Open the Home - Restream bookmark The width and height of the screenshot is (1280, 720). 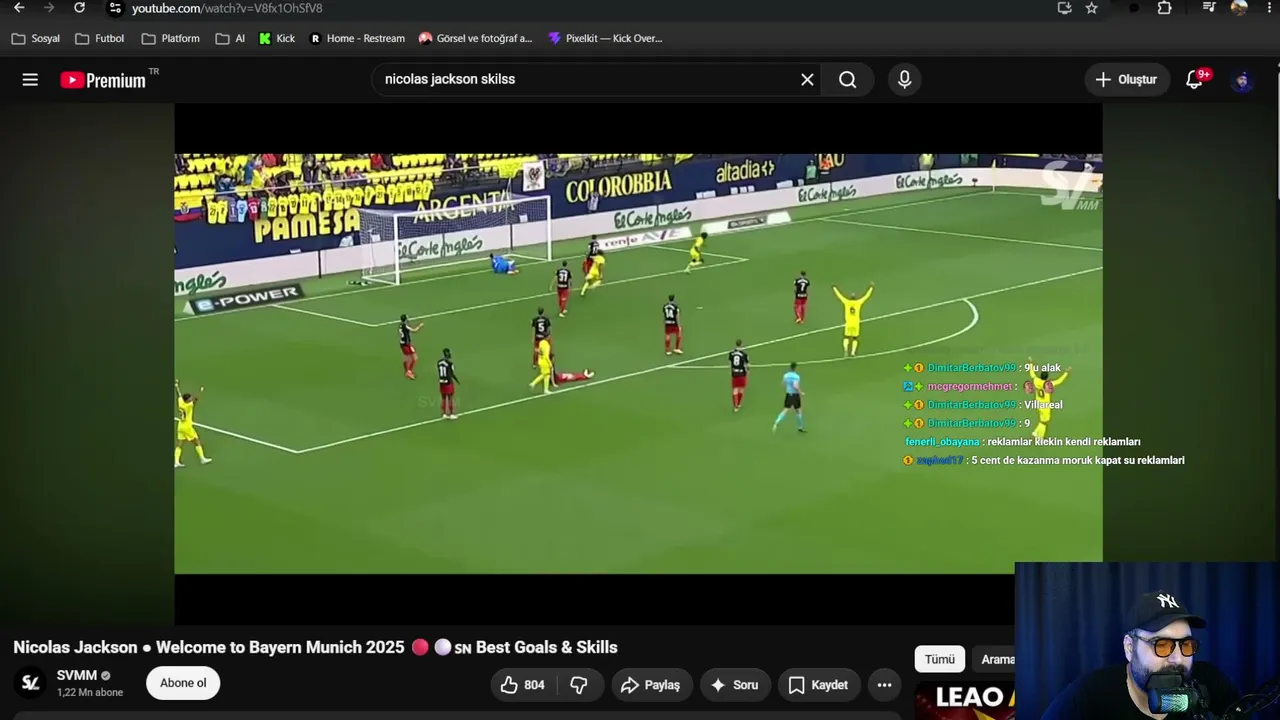tap(357, 39)
